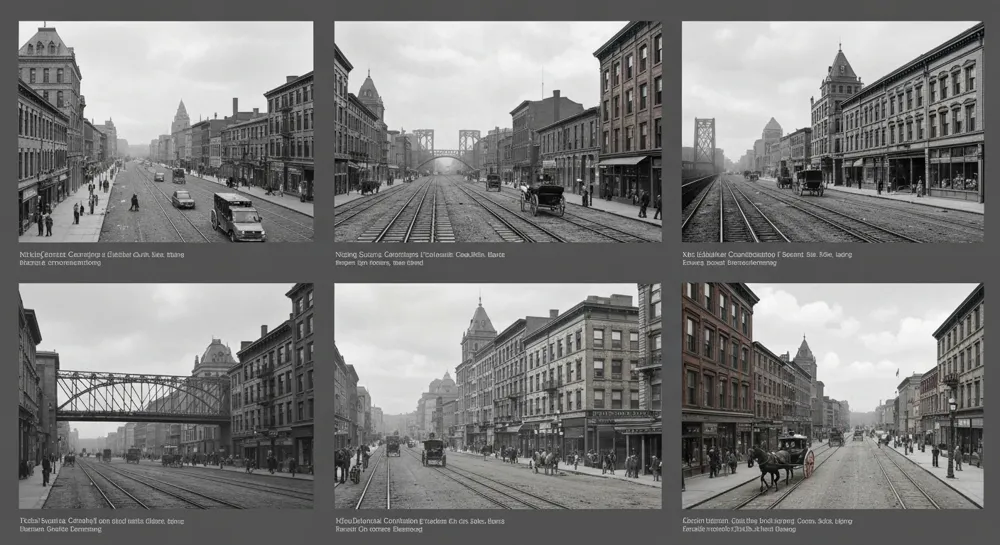Click the suspension bridge tower in the top-right photo
1000x545 pixels.
coord(704,141)
